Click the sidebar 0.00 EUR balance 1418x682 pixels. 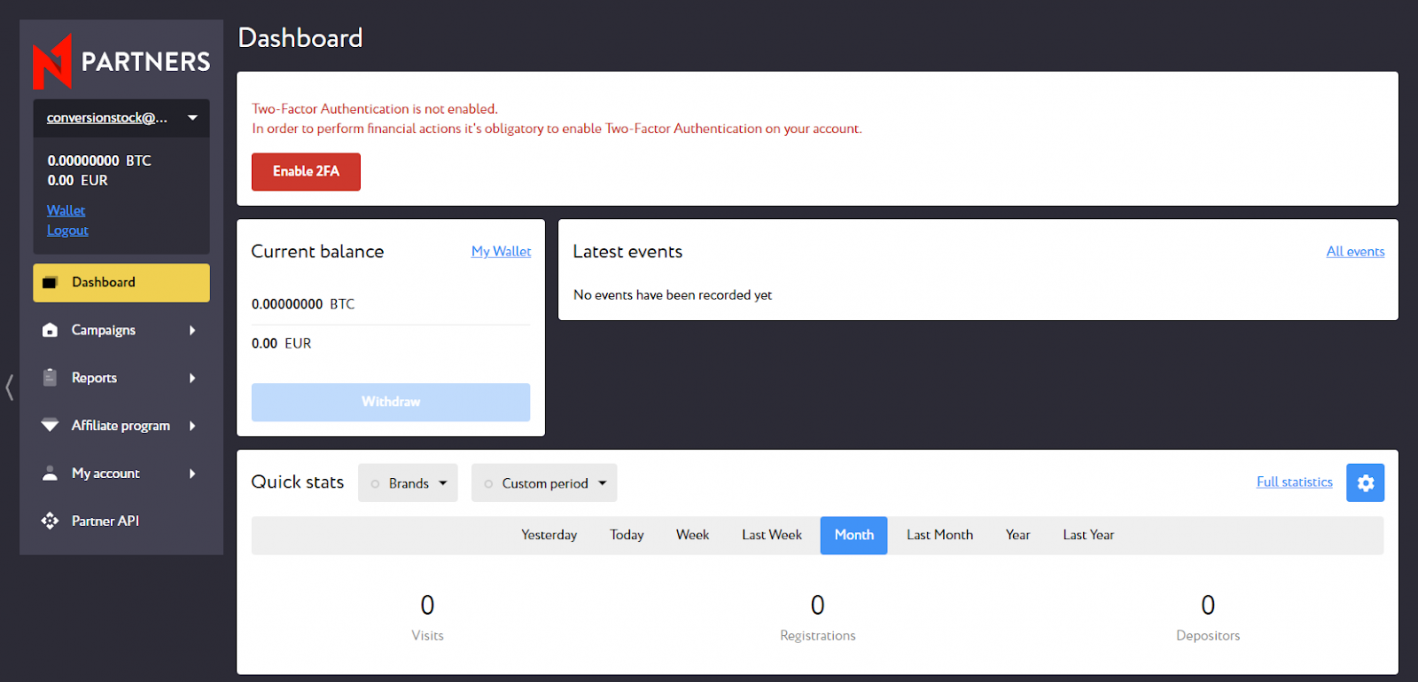tap(78, 180)
